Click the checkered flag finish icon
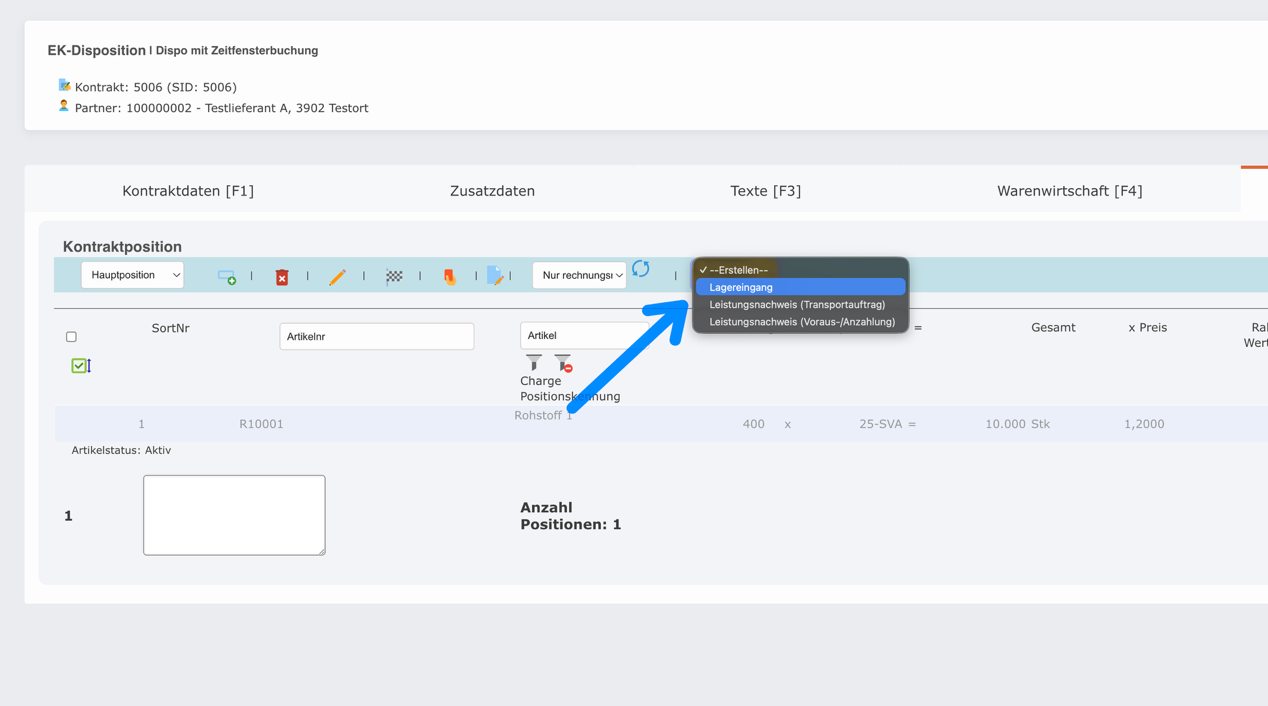The image size is (1268, 706). 394,277
